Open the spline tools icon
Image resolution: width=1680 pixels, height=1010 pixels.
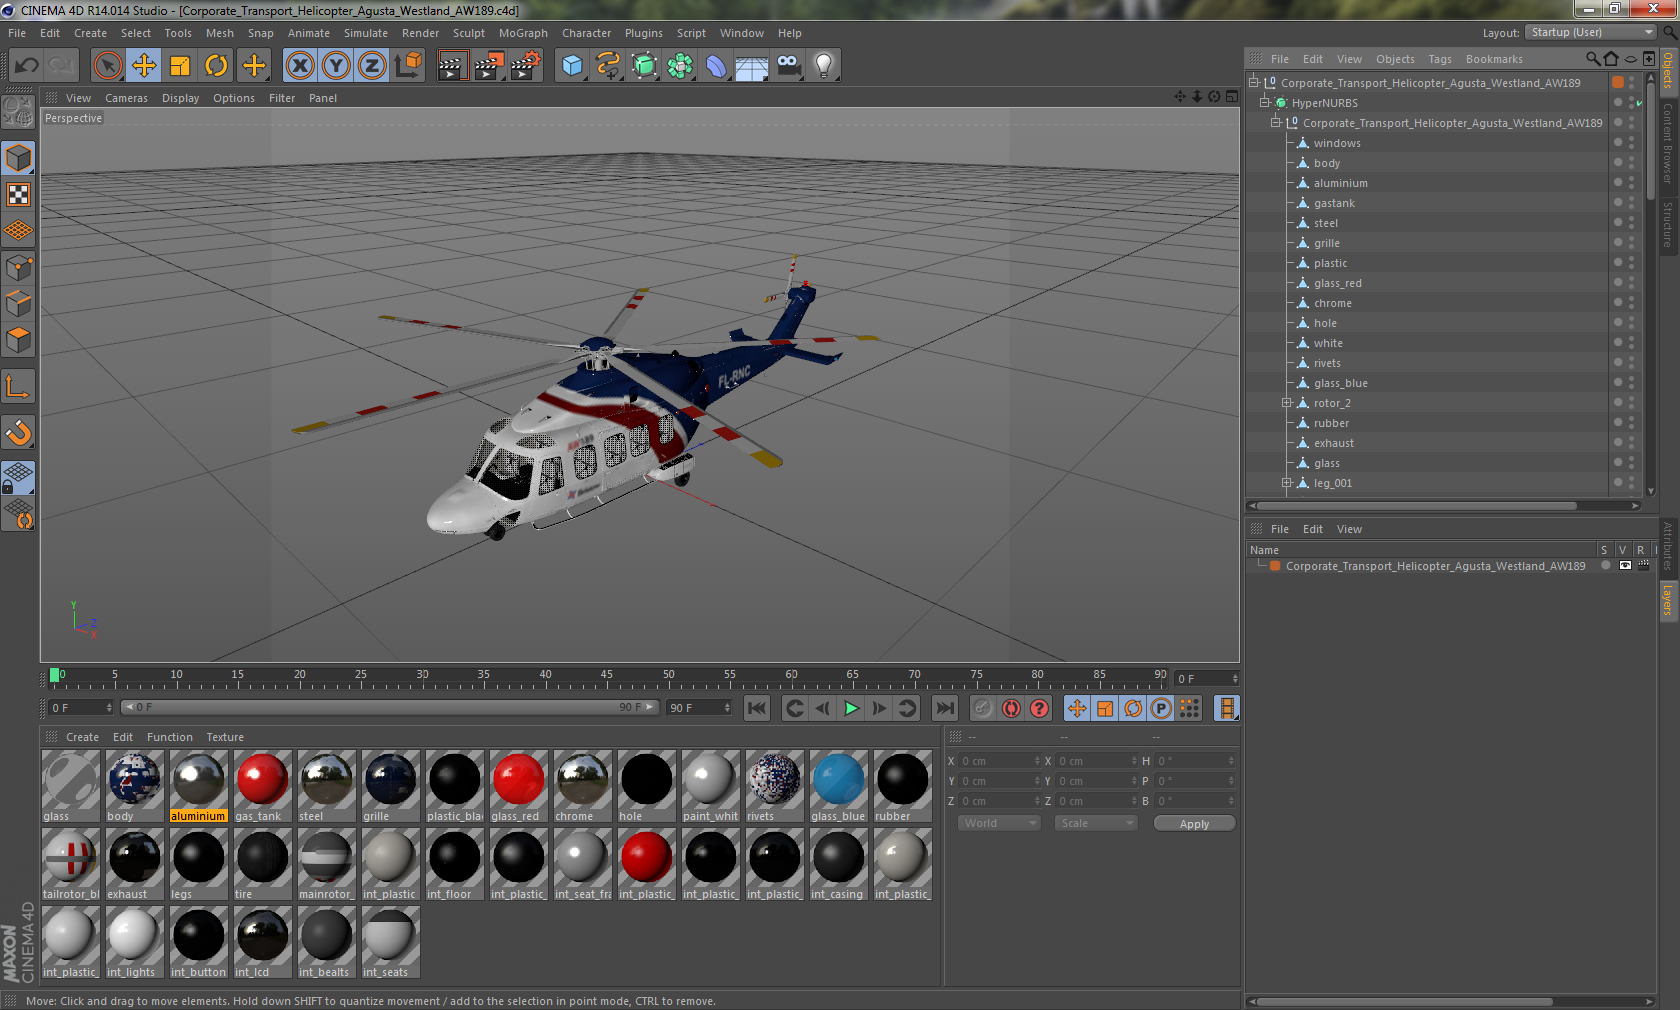pos(608,66)
